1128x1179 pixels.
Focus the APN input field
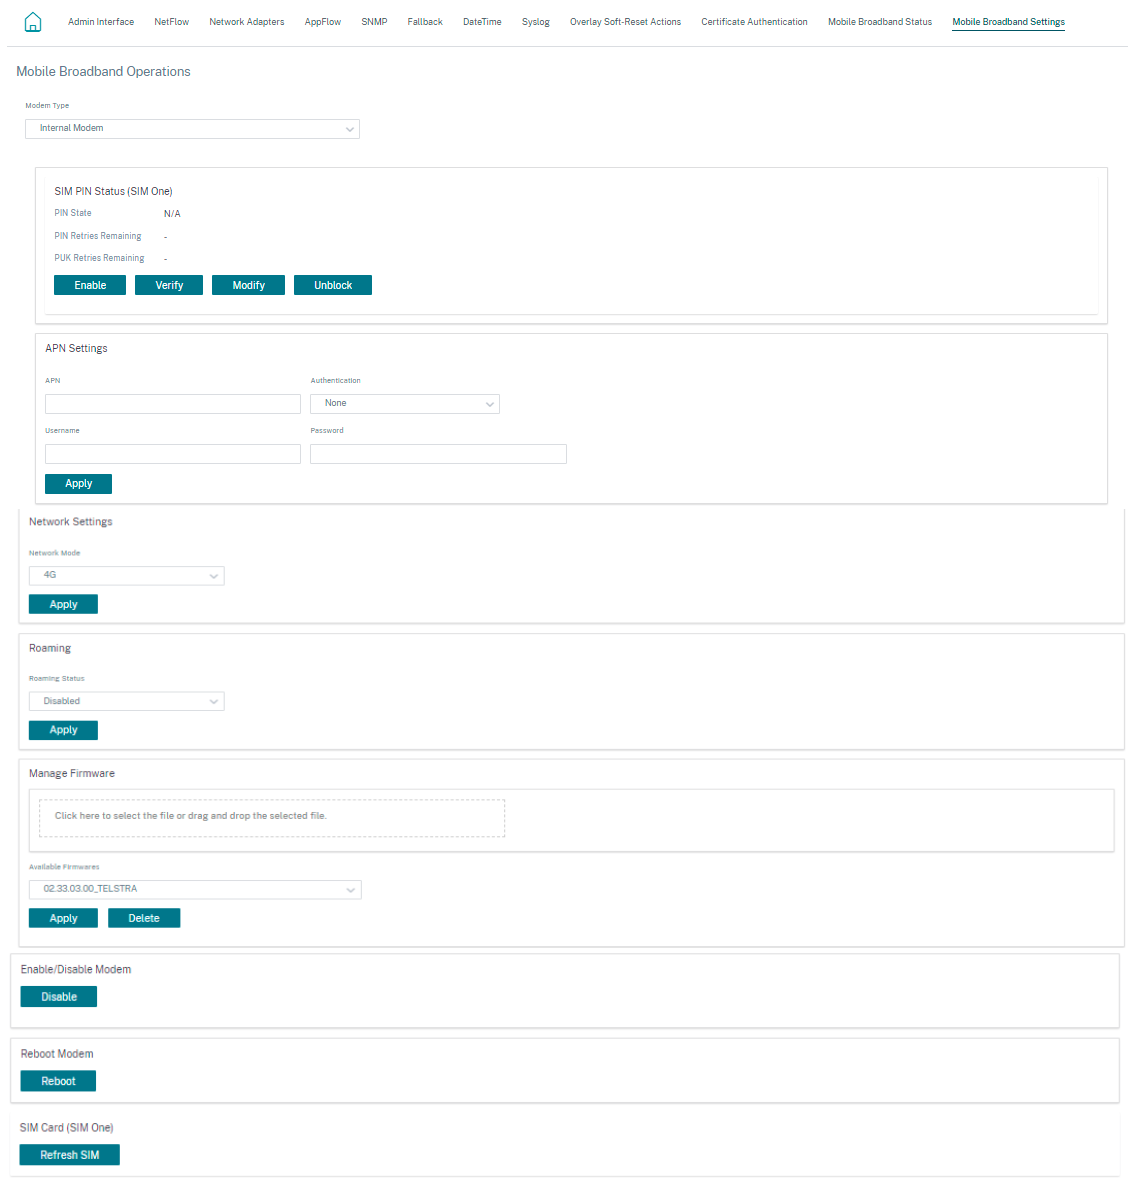click(173, 404)
